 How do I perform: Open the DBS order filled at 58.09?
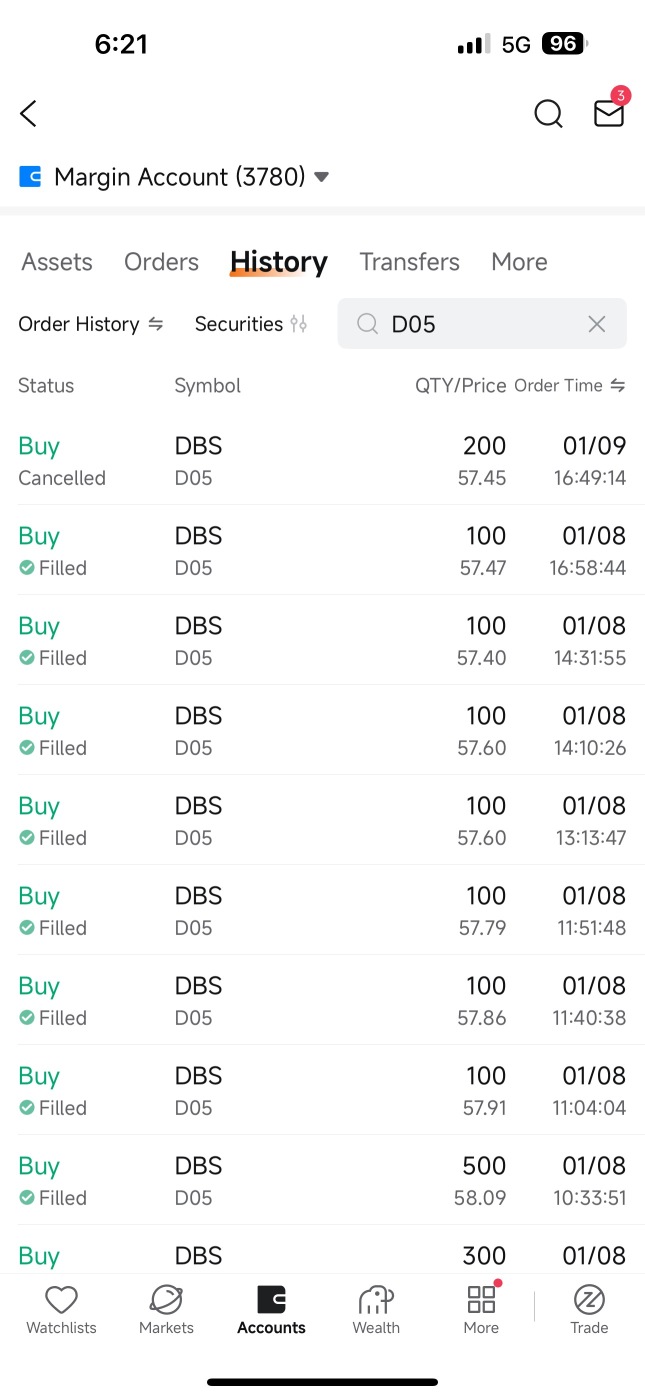(x=322, y=1180)
